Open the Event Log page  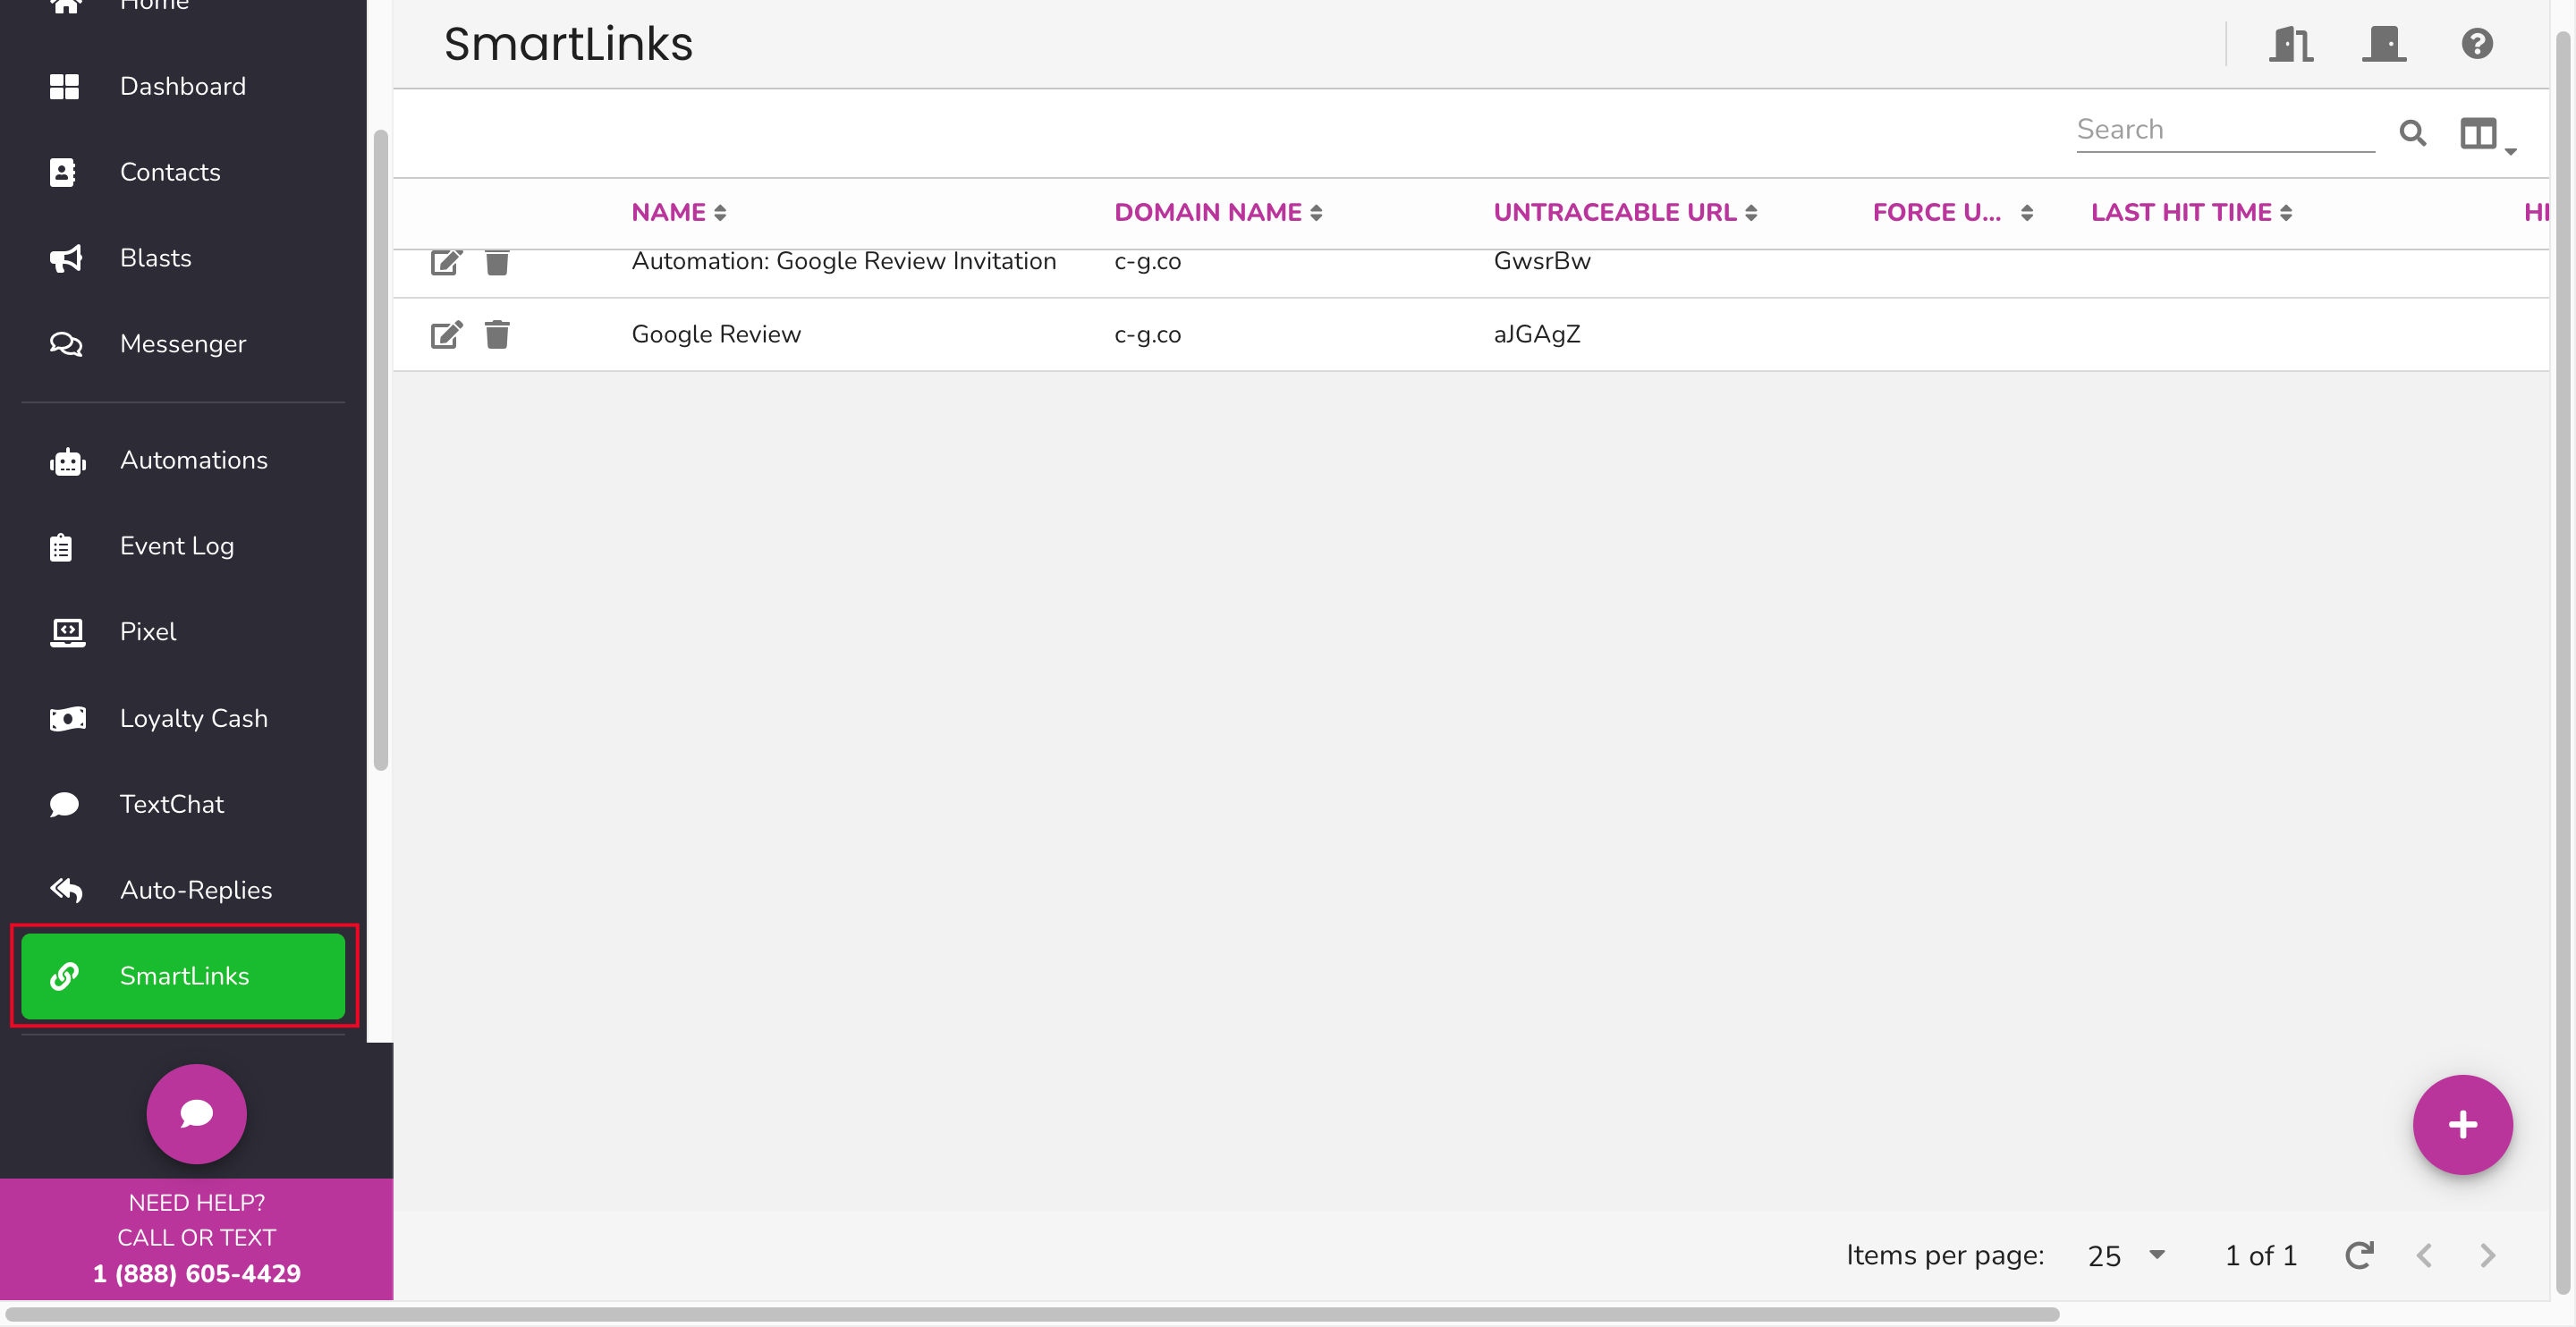pyautogui.click(x=183, y=546)
